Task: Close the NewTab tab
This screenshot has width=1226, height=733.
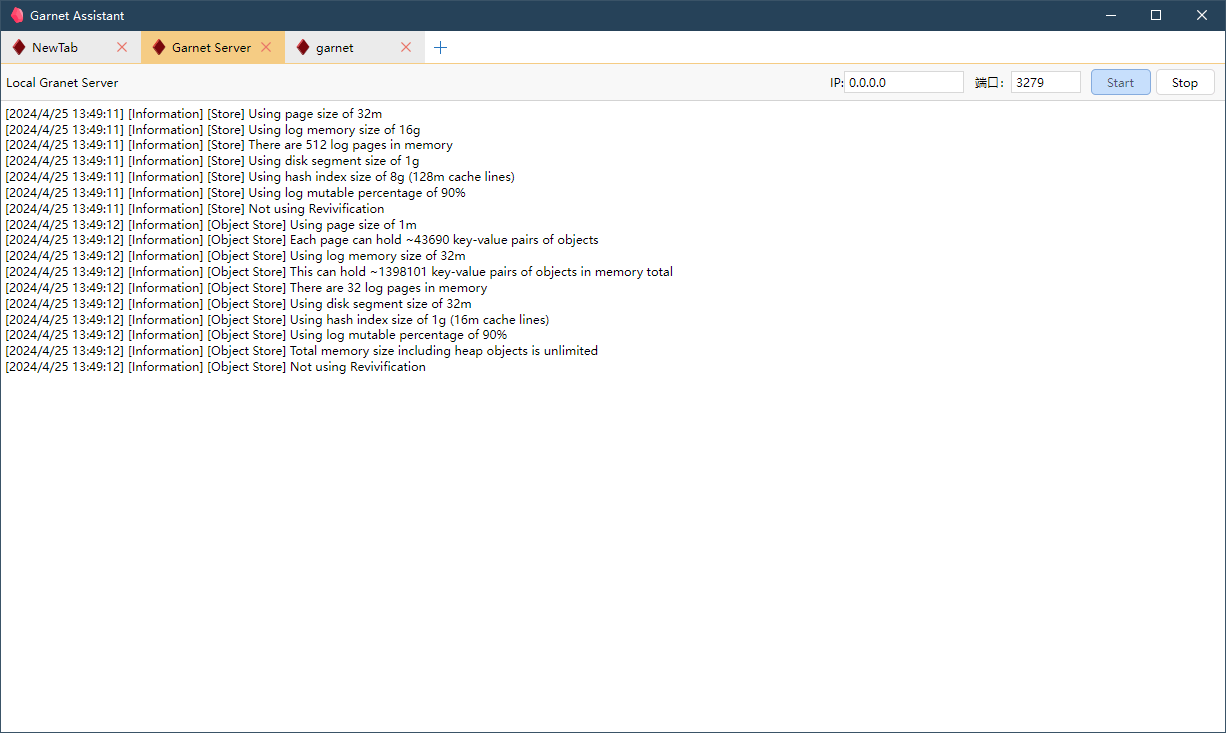Action: tap(122, 47)
